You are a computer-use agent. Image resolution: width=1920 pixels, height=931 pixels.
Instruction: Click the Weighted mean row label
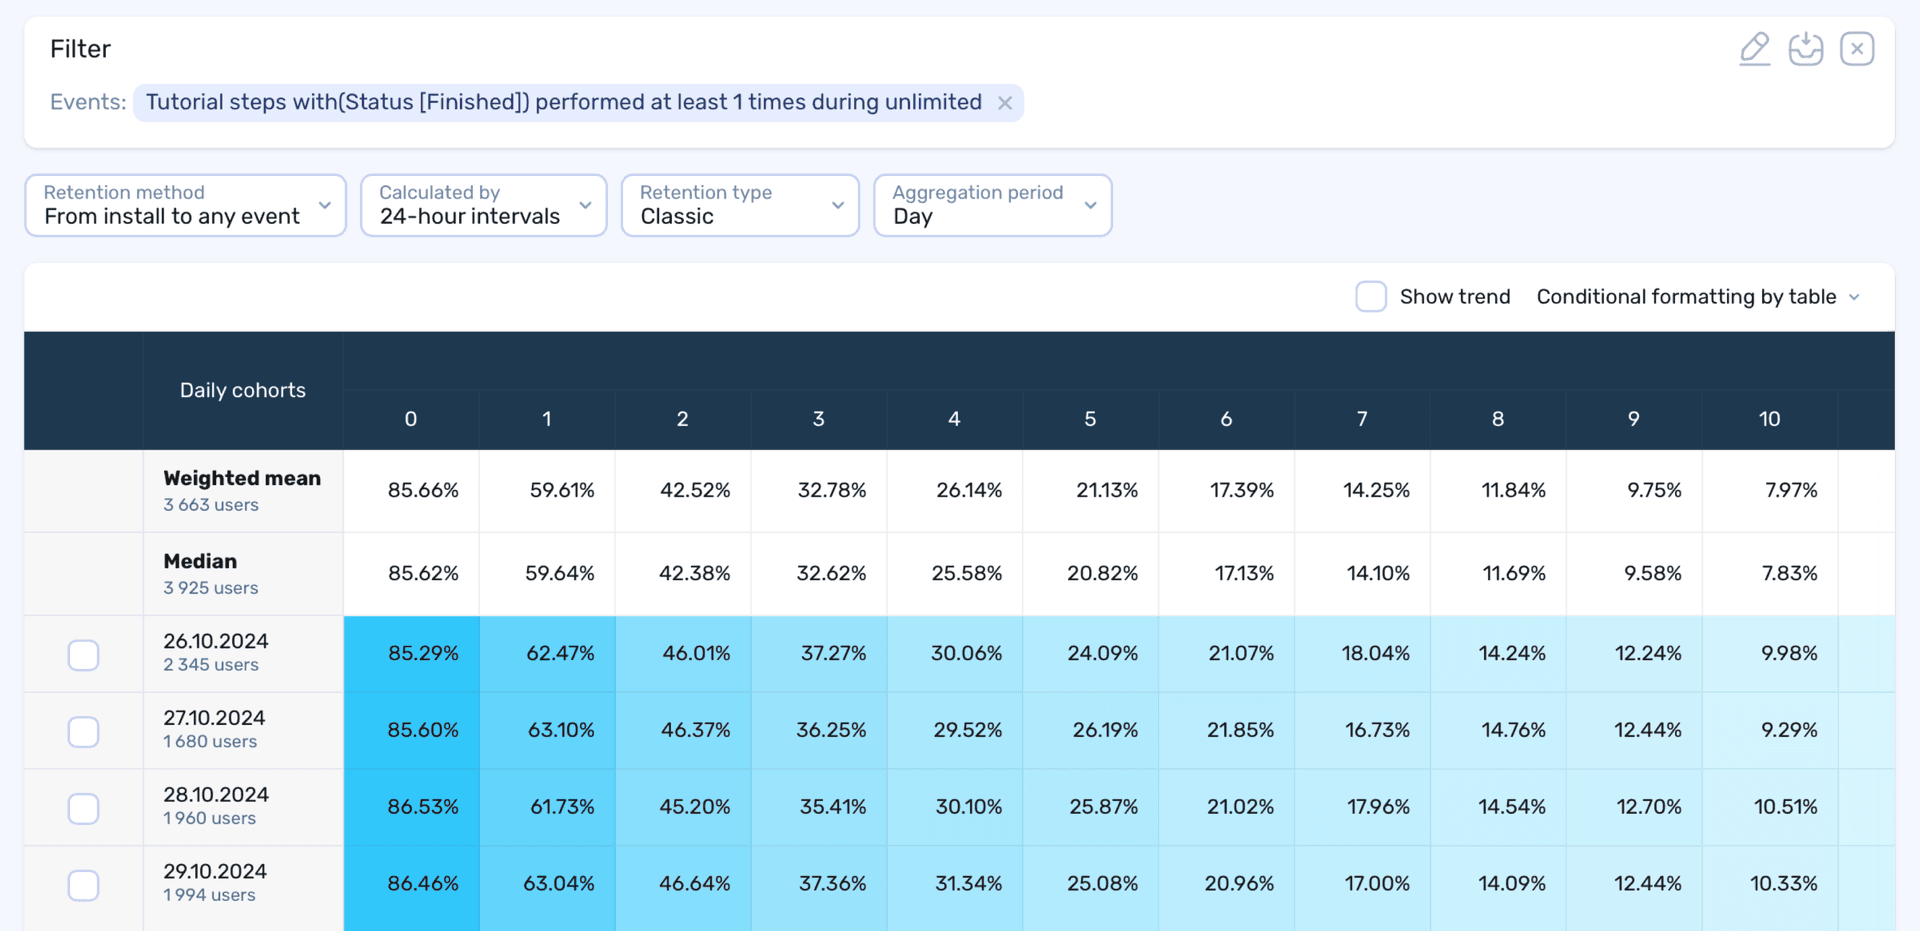(x=241, y=478)
